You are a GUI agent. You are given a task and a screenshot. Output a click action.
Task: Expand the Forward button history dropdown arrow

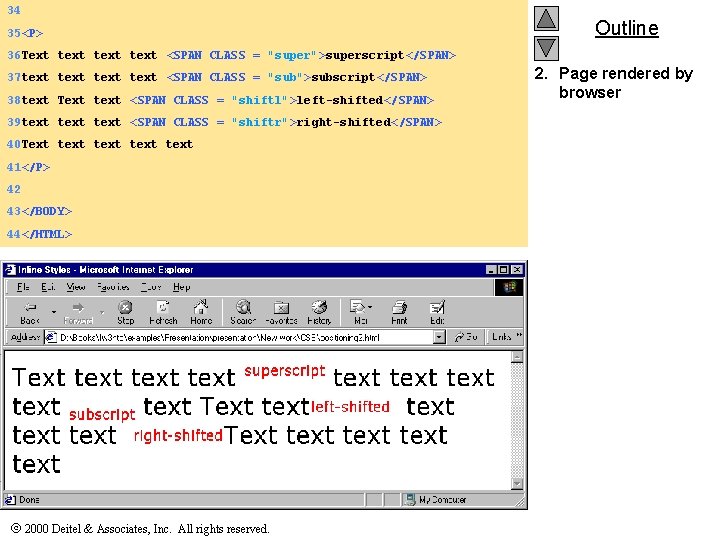click(101, 312)
